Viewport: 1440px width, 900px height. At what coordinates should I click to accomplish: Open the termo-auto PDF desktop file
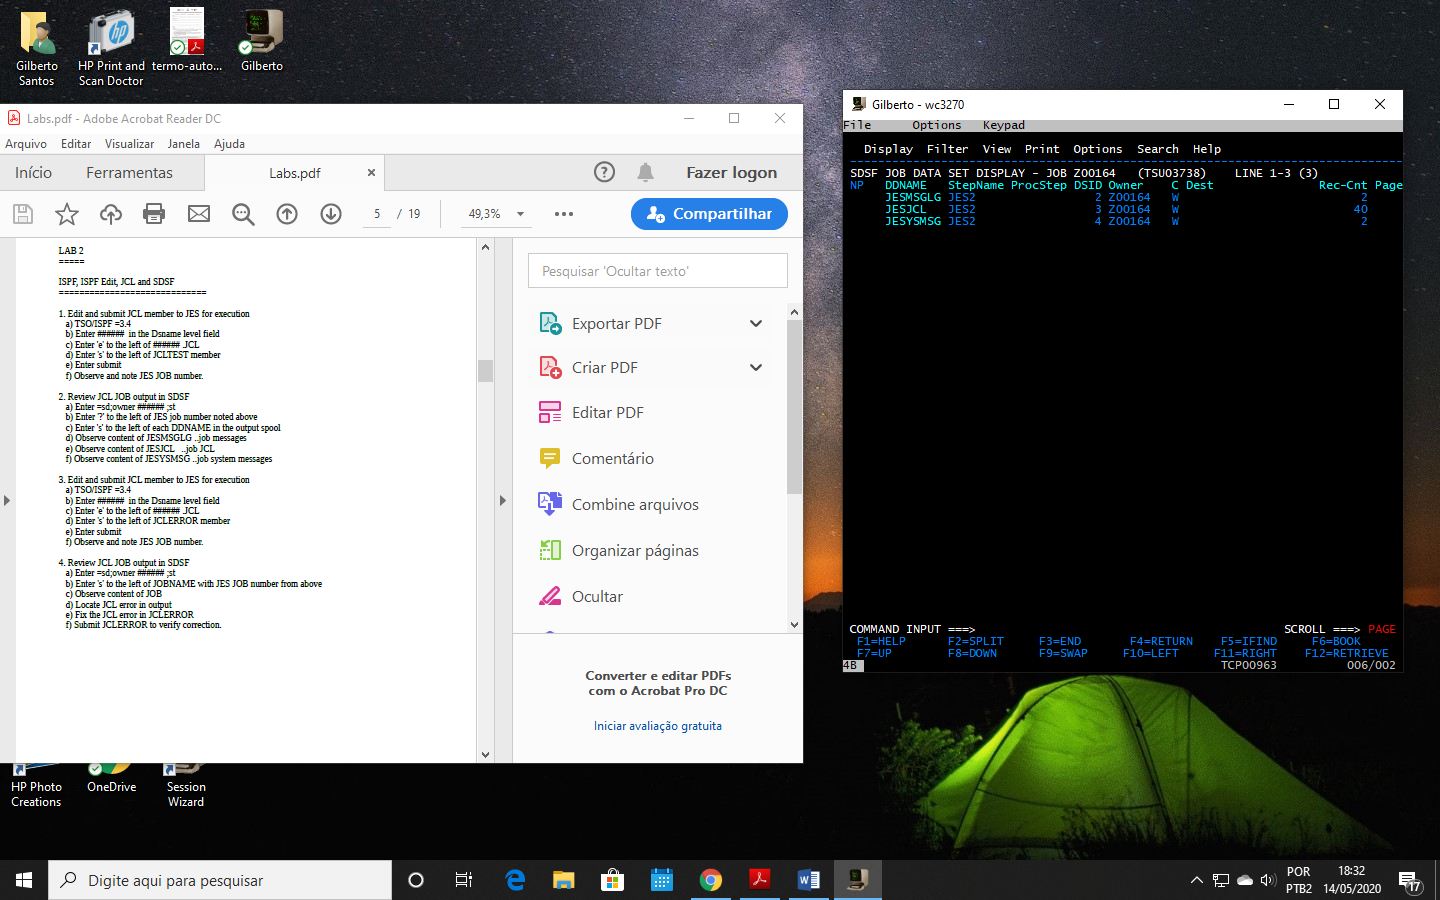tap(187, 40)
